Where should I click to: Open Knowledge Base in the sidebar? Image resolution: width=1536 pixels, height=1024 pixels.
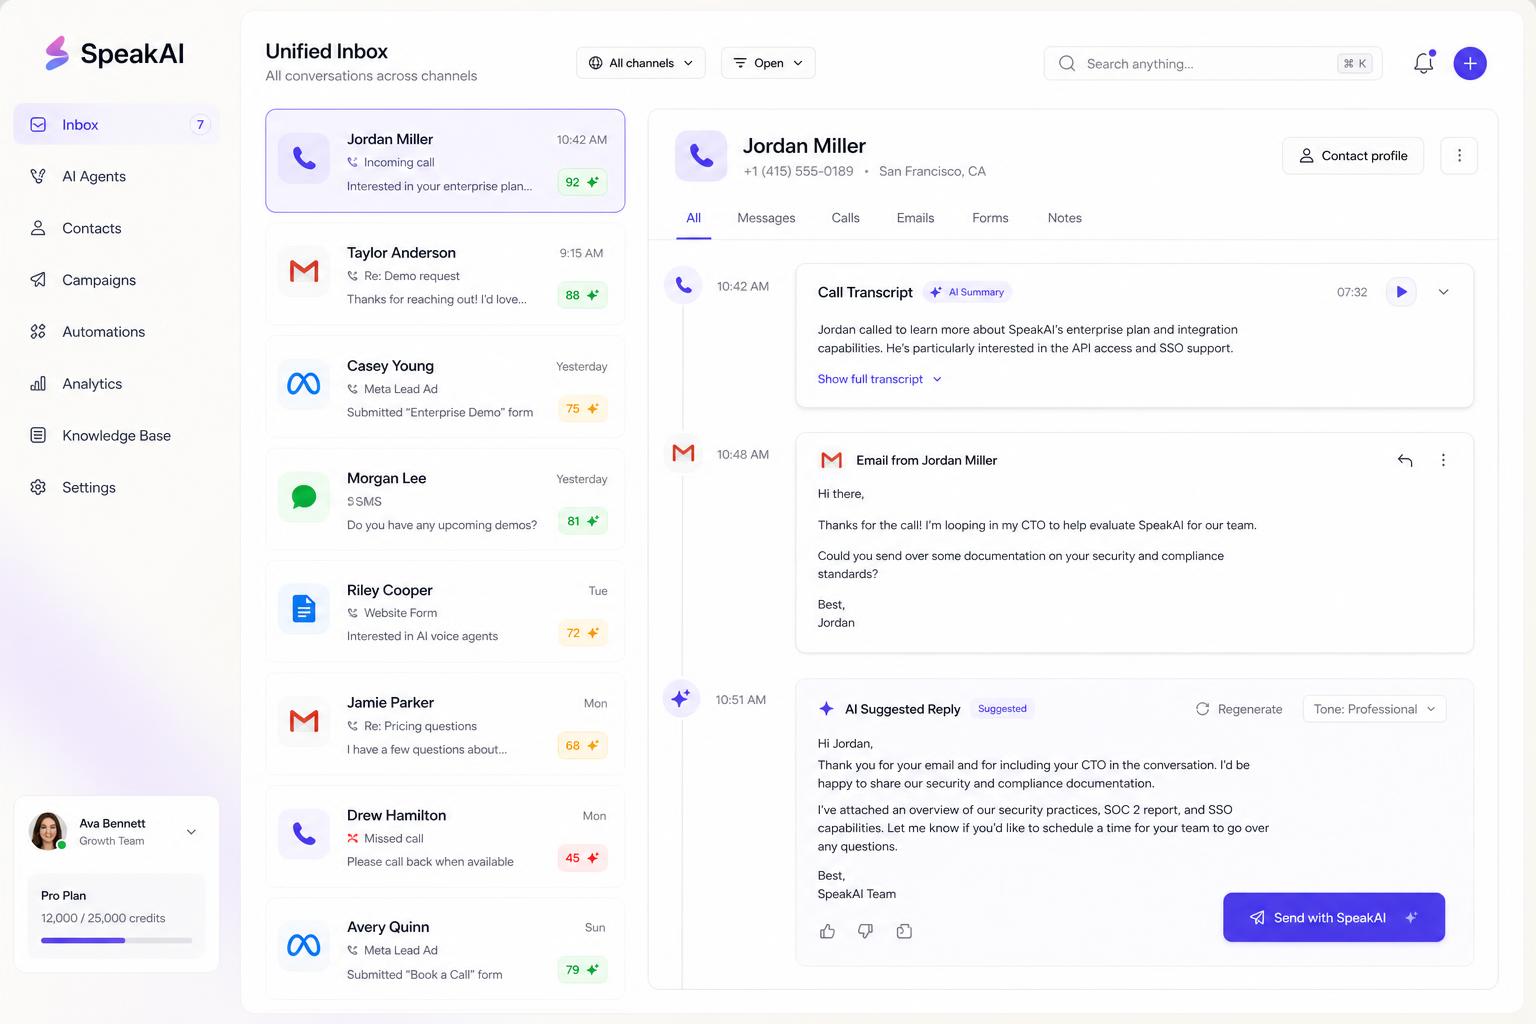click(x=115, y=436)
